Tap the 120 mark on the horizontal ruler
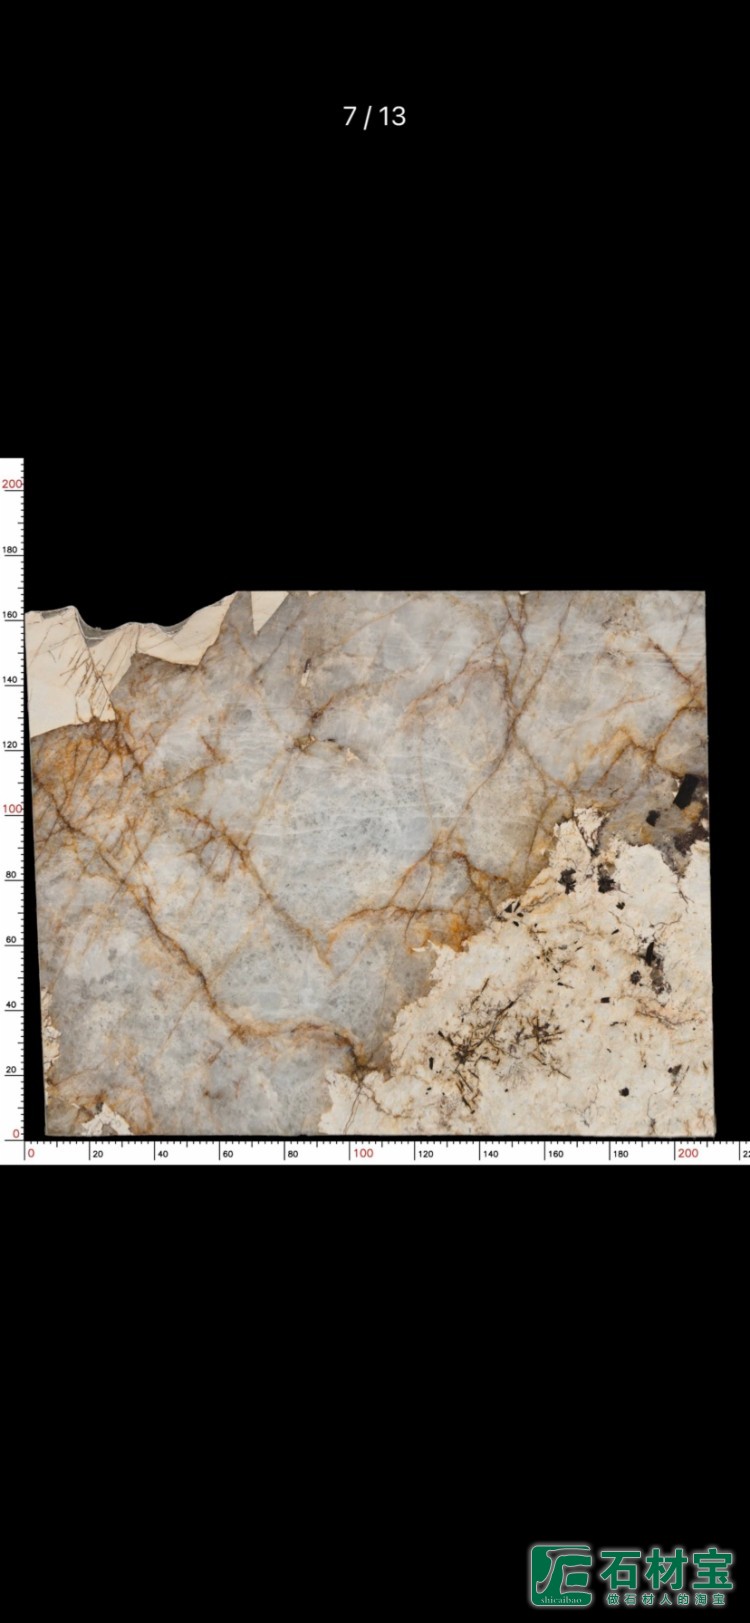This screenshot has width=750, height=1623. click(425, 1154)
